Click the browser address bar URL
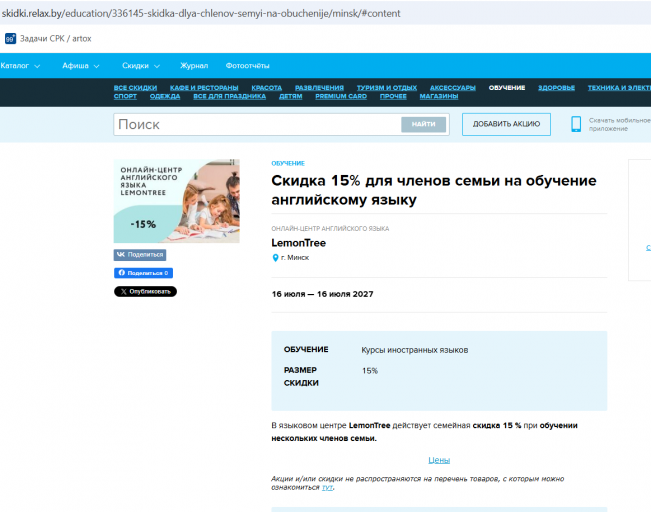651x512 pixels. (201, 13)
